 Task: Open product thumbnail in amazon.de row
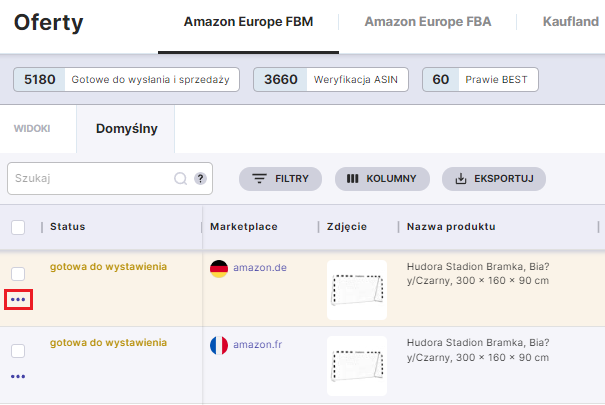click(357, 290)
